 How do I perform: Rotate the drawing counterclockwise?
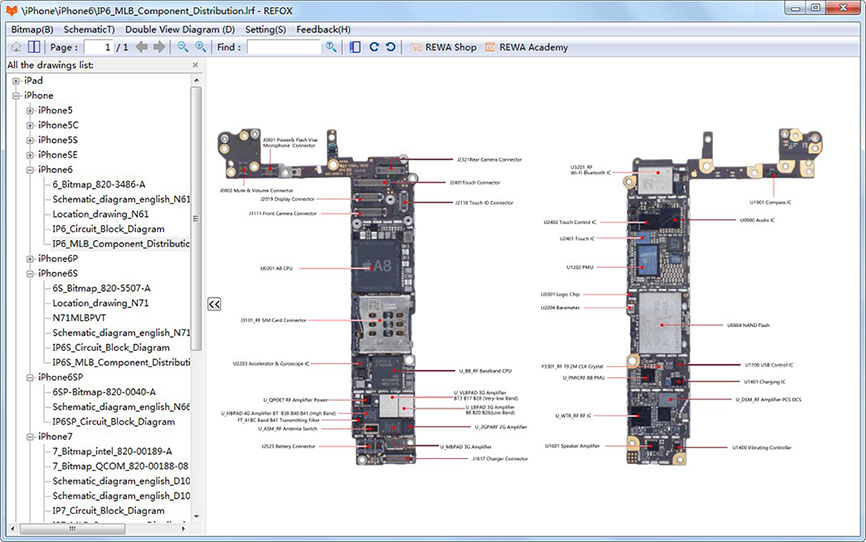(x=390, y=47)
